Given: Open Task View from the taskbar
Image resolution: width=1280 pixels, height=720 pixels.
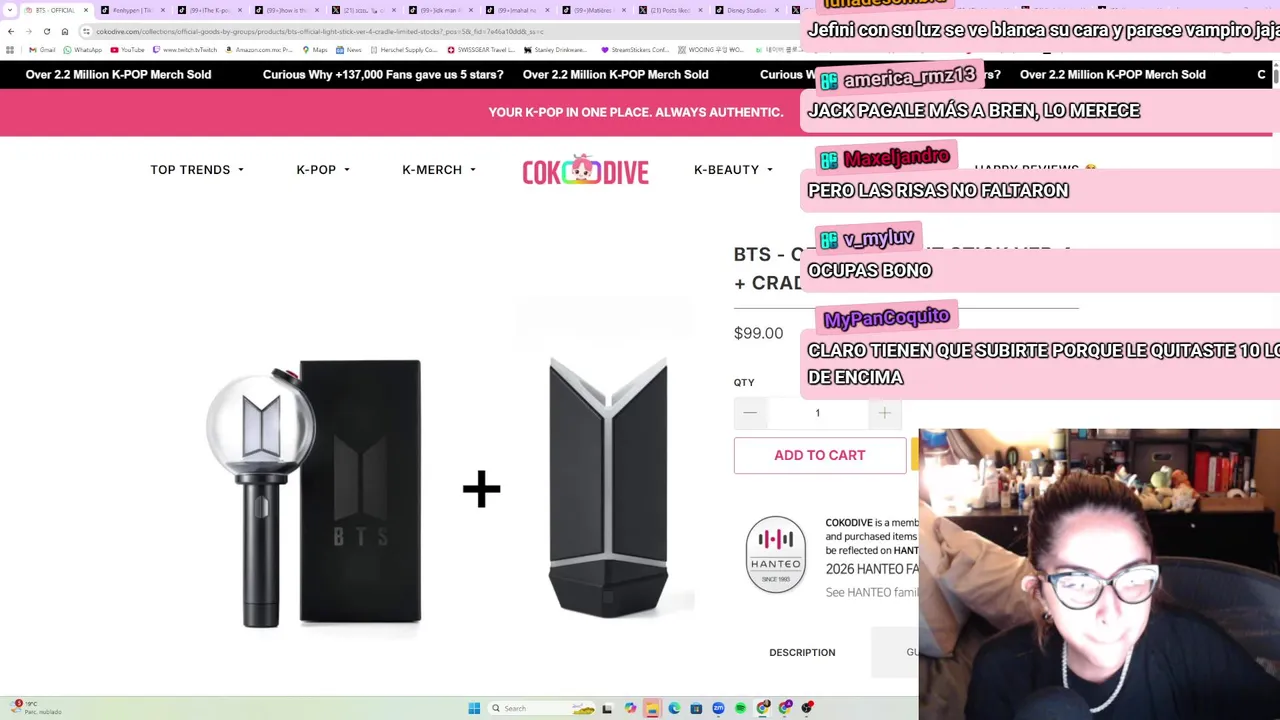Looking at the screenshot, I should (x=607, y=708).
